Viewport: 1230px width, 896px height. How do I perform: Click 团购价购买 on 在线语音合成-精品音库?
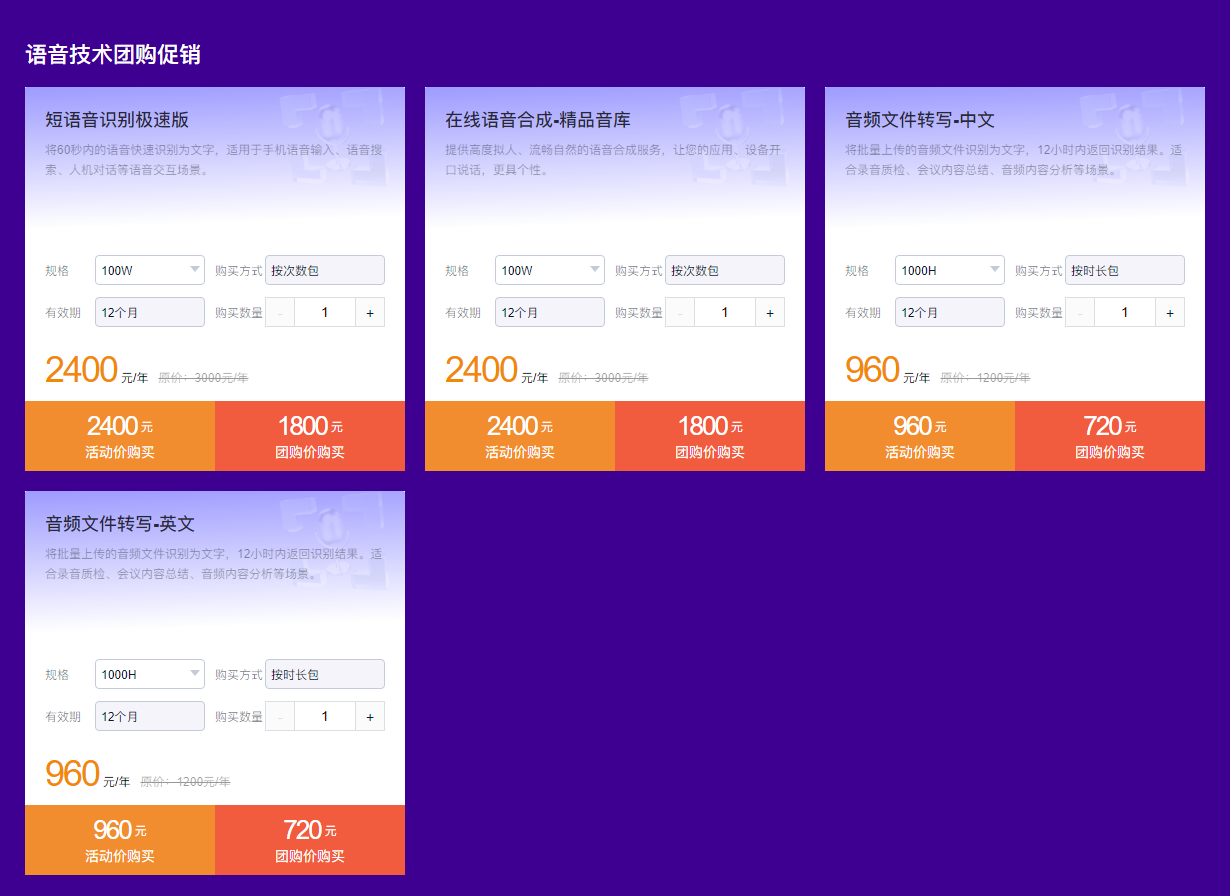tap(710, 436)
